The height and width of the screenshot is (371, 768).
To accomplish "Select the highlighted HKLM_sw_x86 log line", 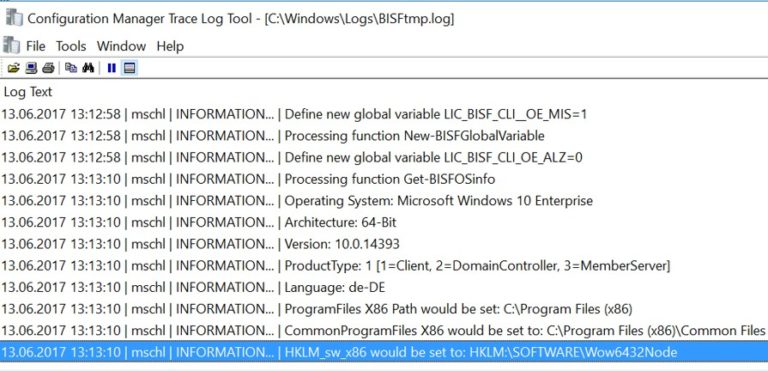I will [x=384, y=352].
